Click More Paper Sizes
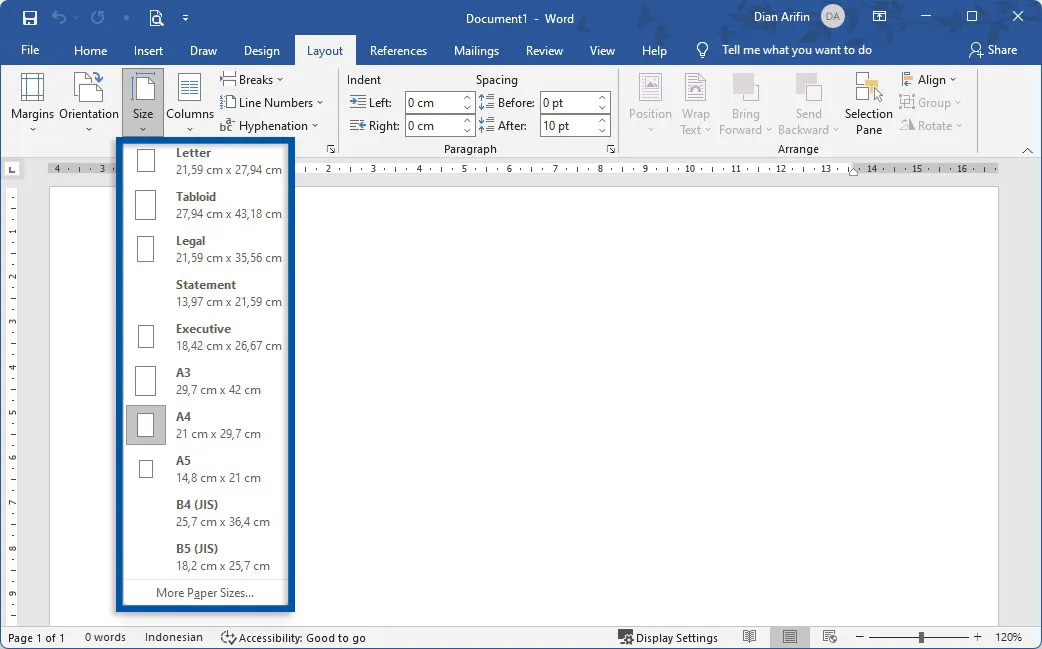This screenshot has height=649, width=1042. (204, 592)
